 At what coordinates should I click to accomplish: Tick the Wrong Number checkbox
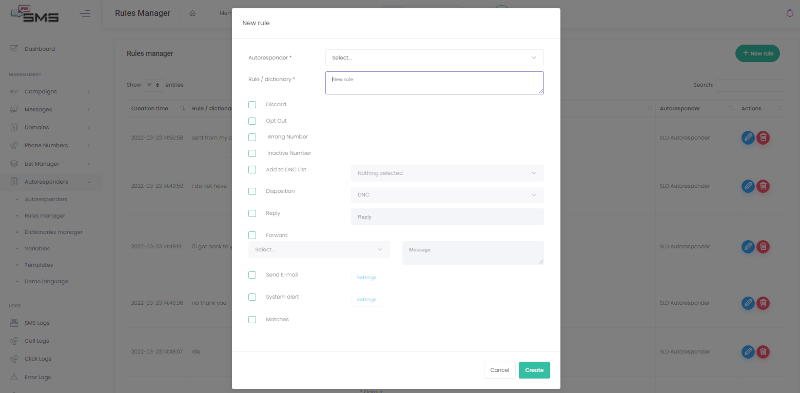tap(252, 137)
